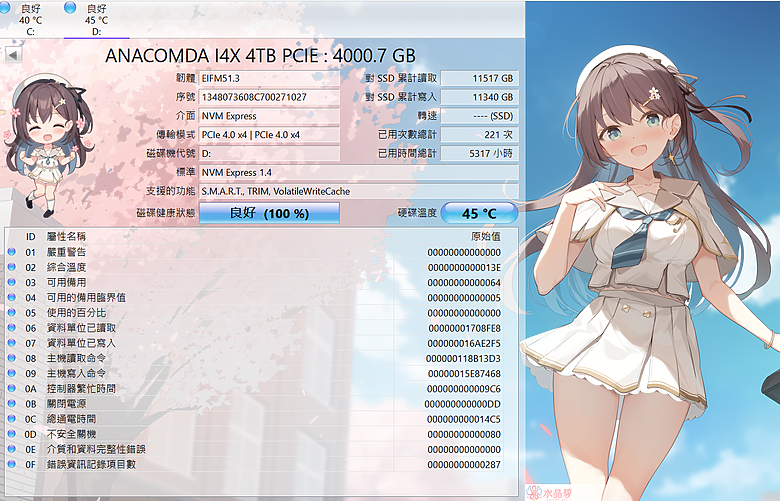Click the standard field NVM Express 1.4
Screen dimensions: 780x501
pyautogui.click(x=359, y=173)
